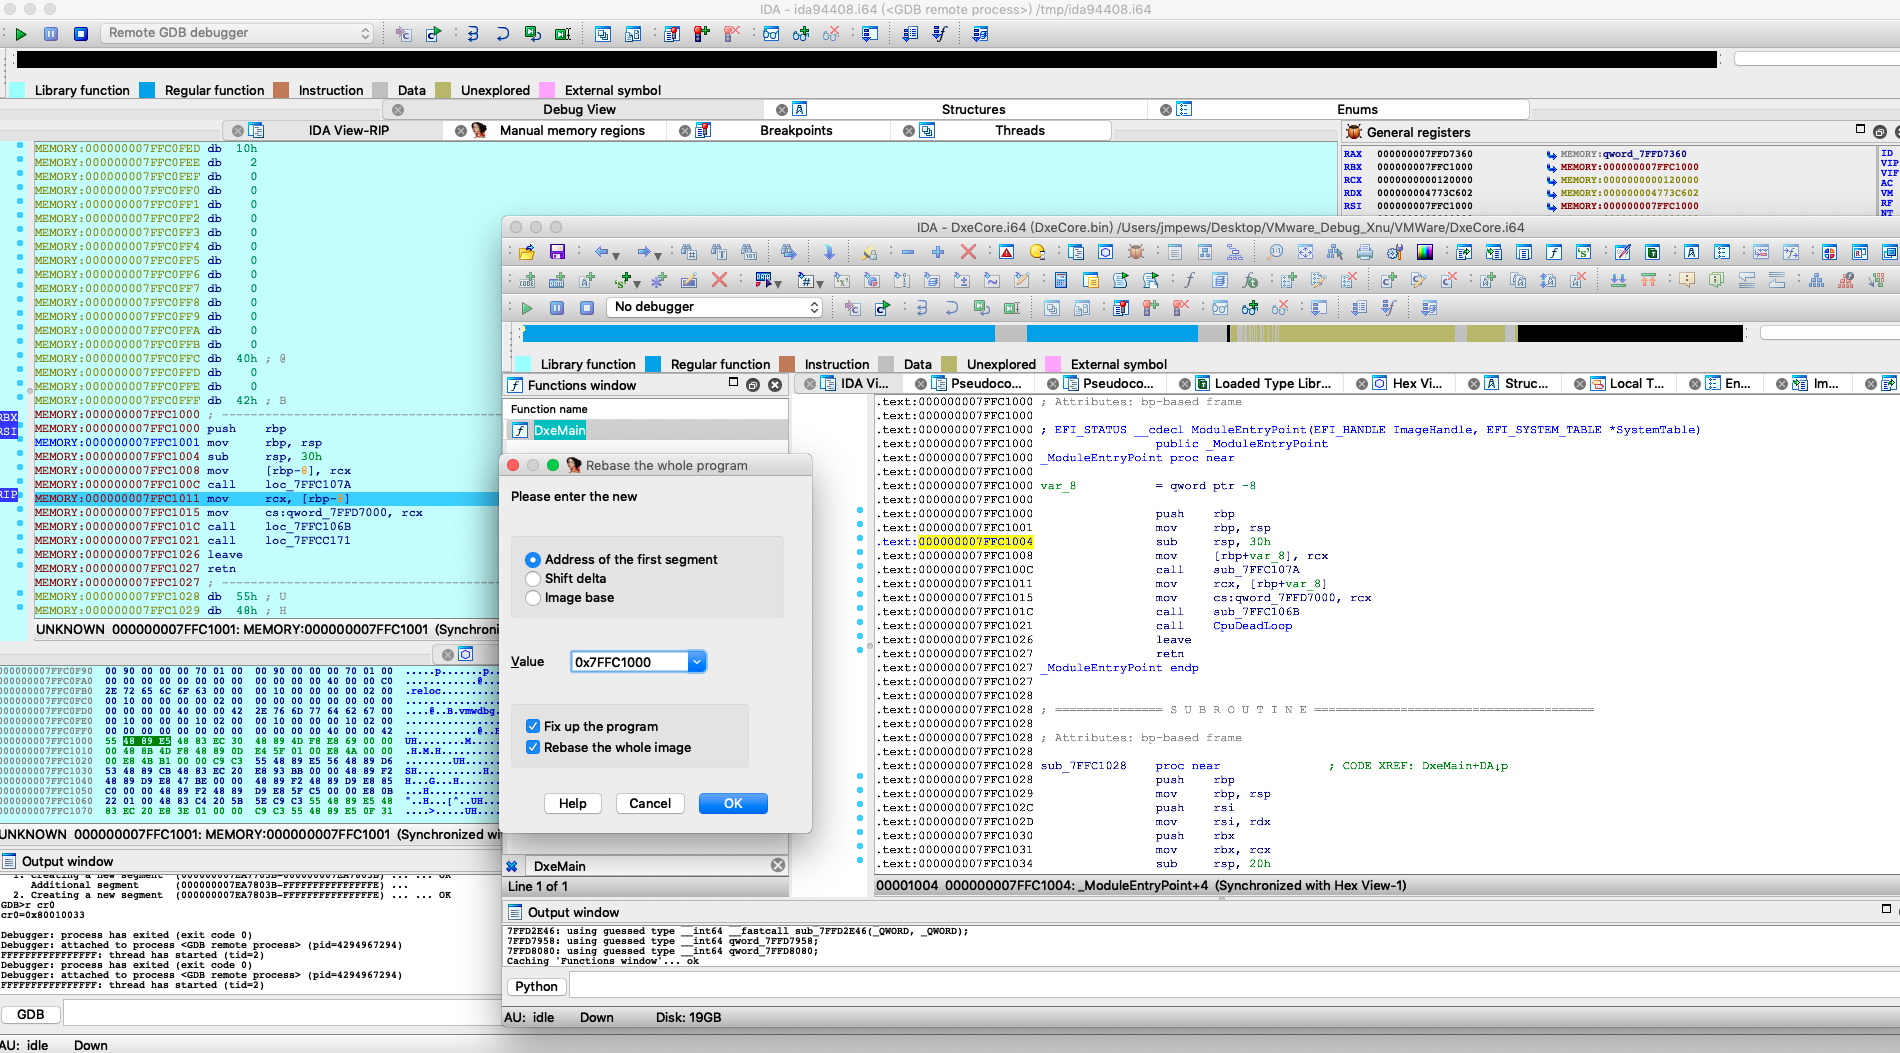Click the blue plus icon in top toolbar
This screenshot has width=1900, height=1053.
(x=937, y=252)
